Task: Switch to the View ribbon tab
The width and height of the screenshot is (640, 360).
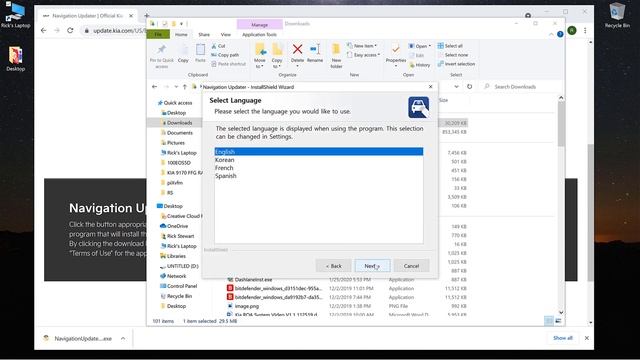Action: [x=226, y=35]
